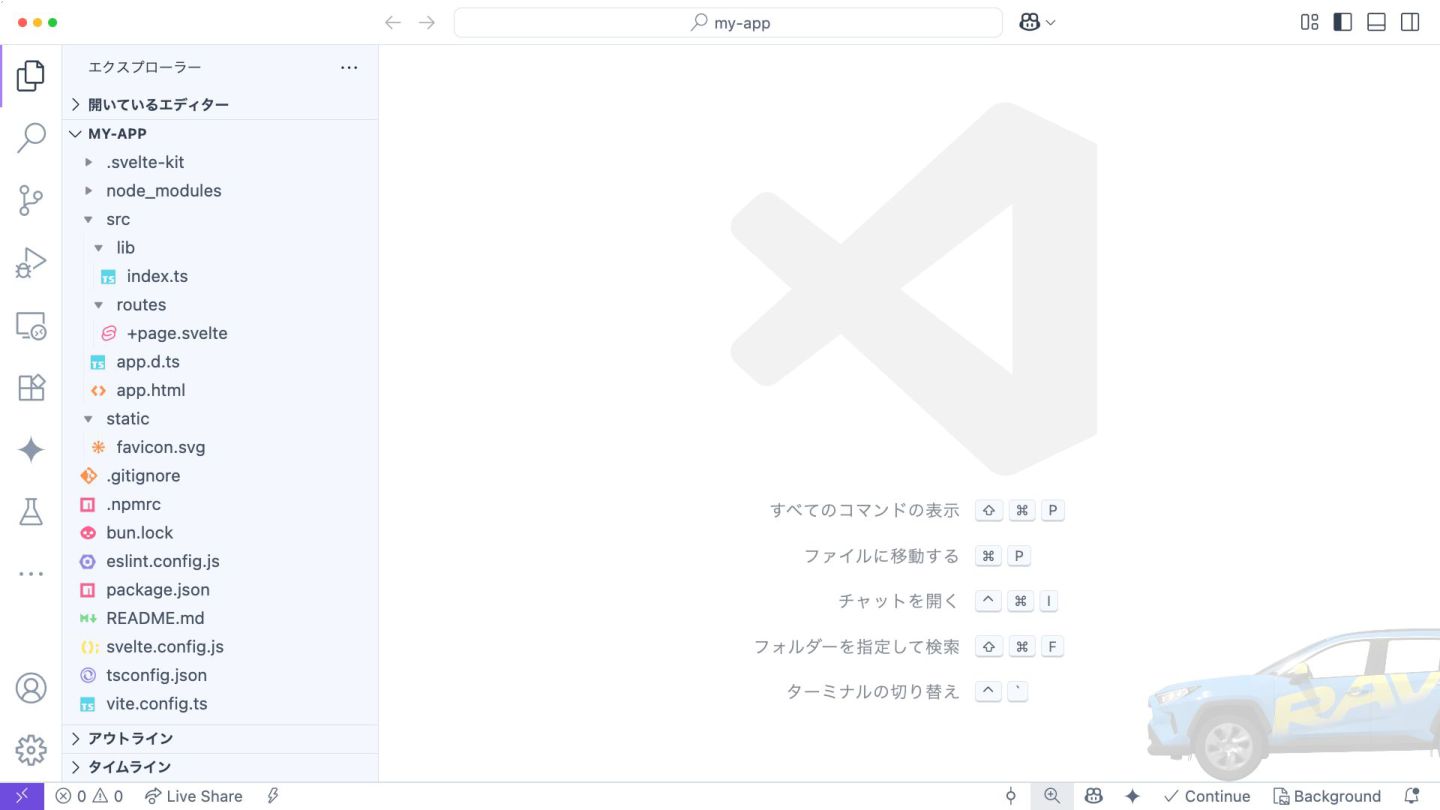Click the Background status bar item
Image resolution: width=1440 pixels, height=810 pixels.
1327,796
